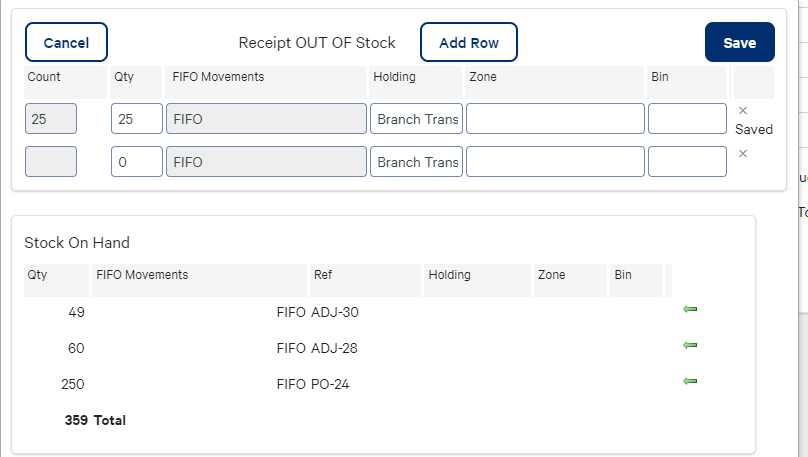This screenshot has height=457, width=808.
Task: Click green arrow for PO-24 stock row
Action: coord(689,382)
